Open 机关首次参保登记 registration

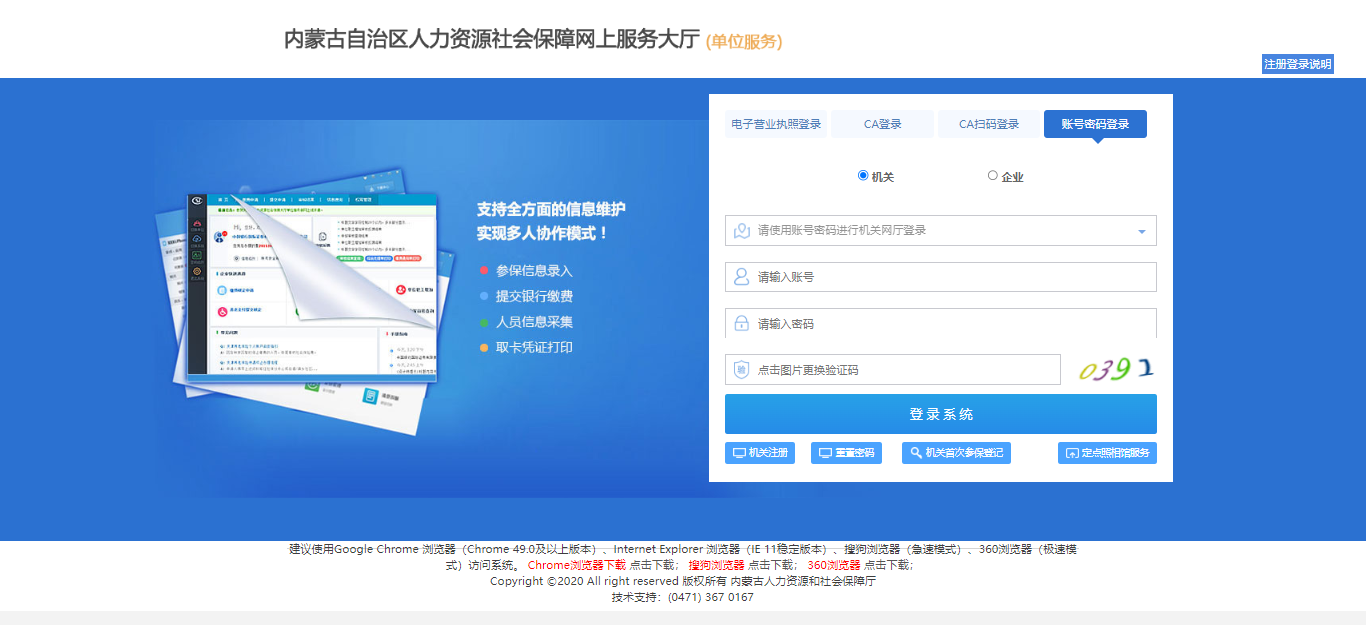coord(956,453)
